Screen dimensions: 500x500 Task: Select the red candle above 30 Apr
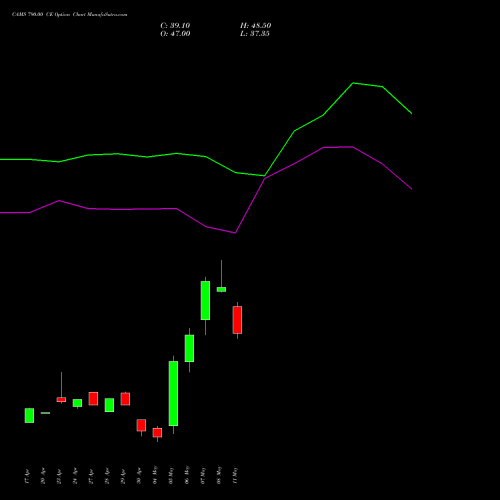[x=141, y=425]
